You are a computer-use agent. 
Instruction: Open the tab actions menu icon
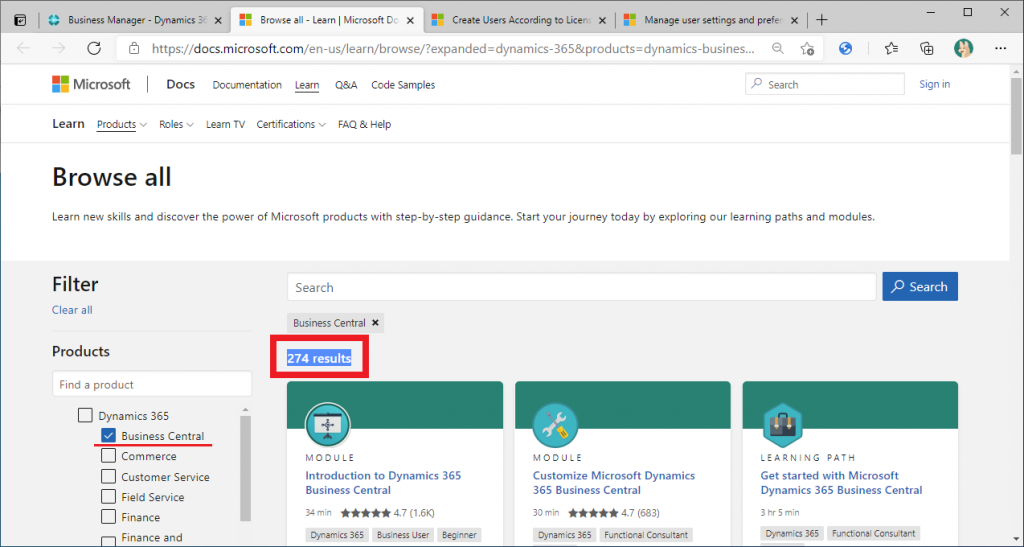coord(20,20)
